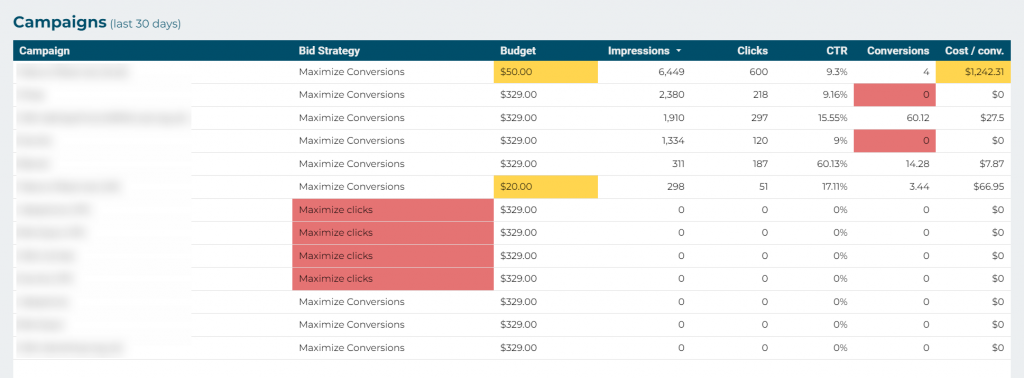This screenshot has width=1024, height=378.
Task: Sort by the Bid Strategy column header
Action: [x=329, y=50]
